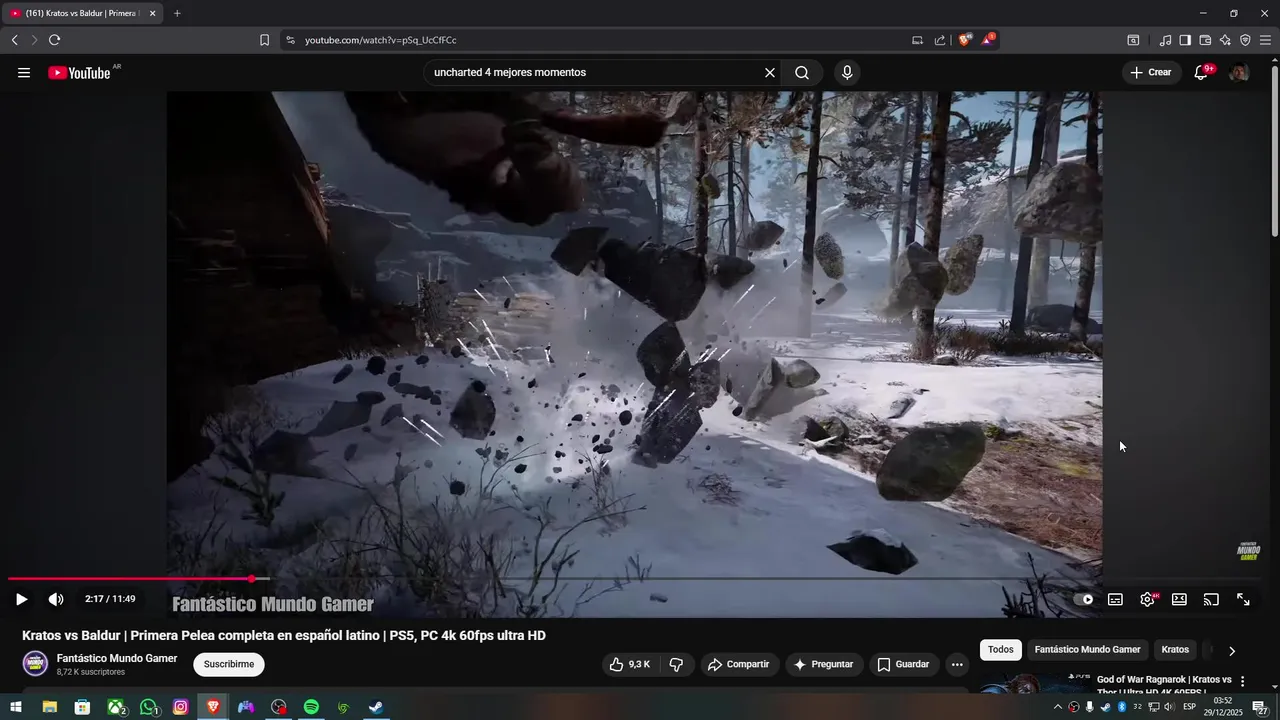The width and height of the screenshot is (1280, 720).
Task: Toggle the browser sidebar panel
Action: (x=1185, y=40)
